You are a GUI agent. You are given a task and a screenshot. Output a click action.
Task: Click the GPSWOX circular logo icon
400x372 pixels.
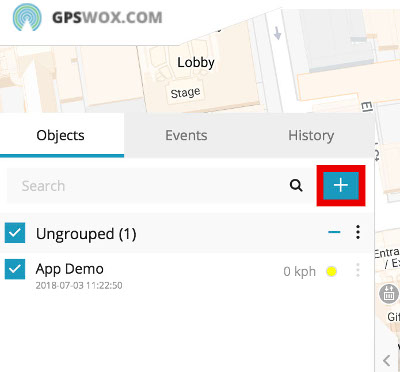27,17
